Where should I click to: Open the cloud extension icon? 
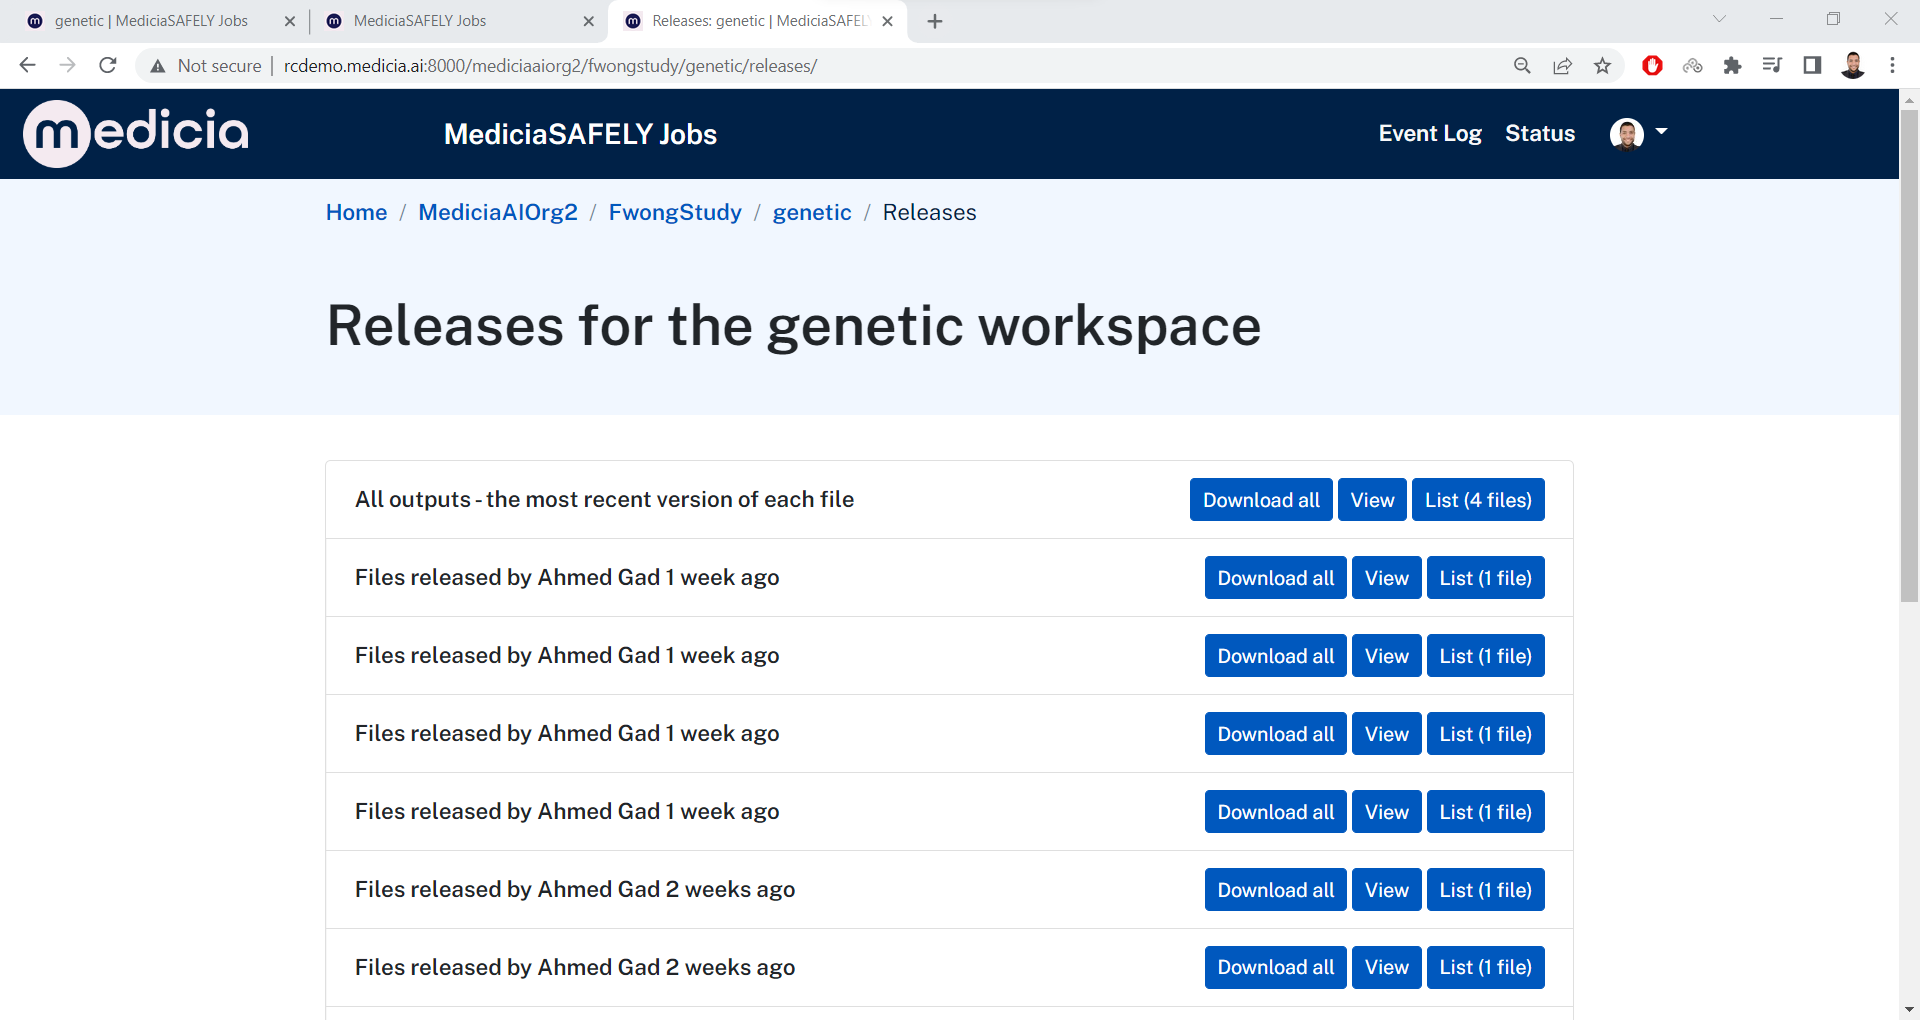click(1692, 66)
